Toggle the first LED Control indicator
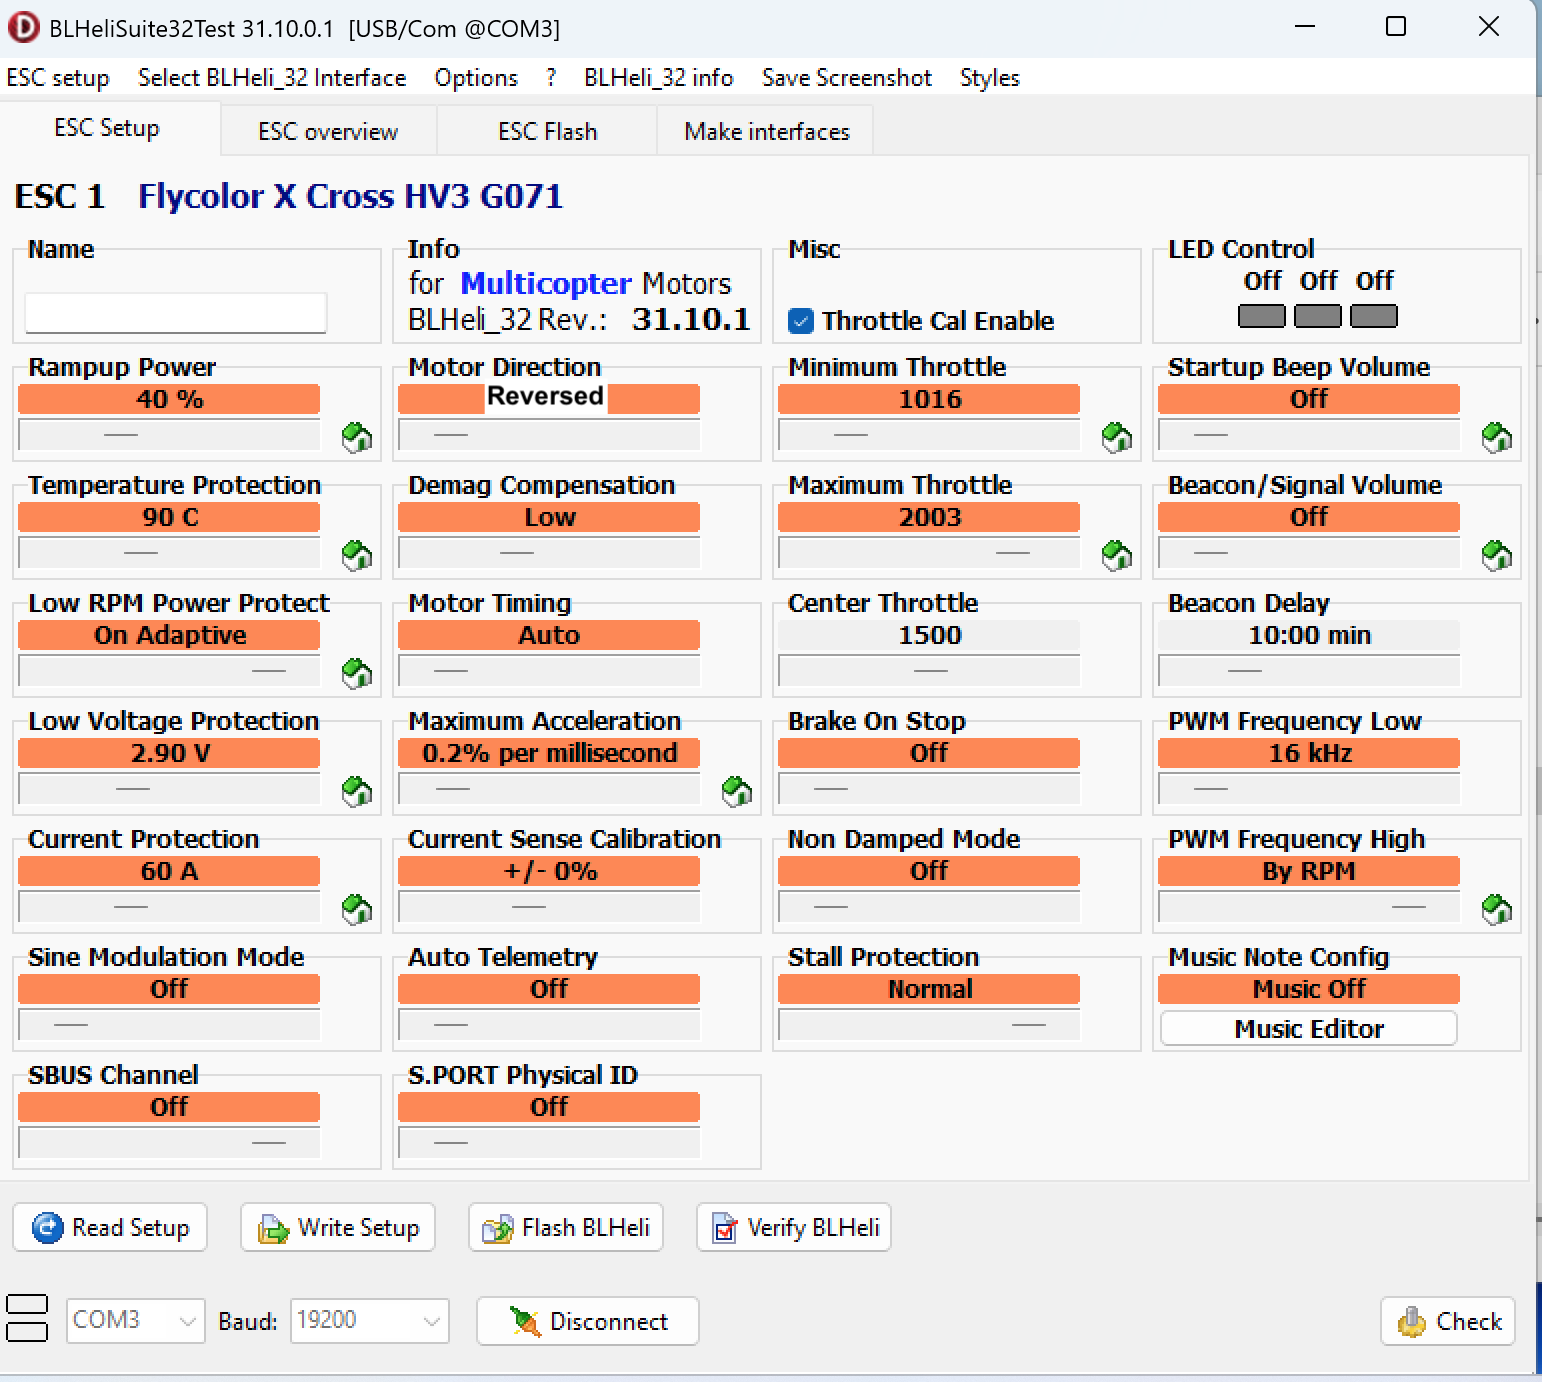Screen dimensions: 1542x1382 1261,317
